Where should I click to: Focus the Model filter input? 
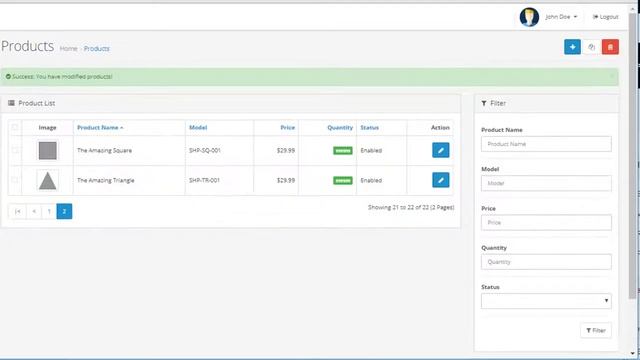click(x=546, y=183)
